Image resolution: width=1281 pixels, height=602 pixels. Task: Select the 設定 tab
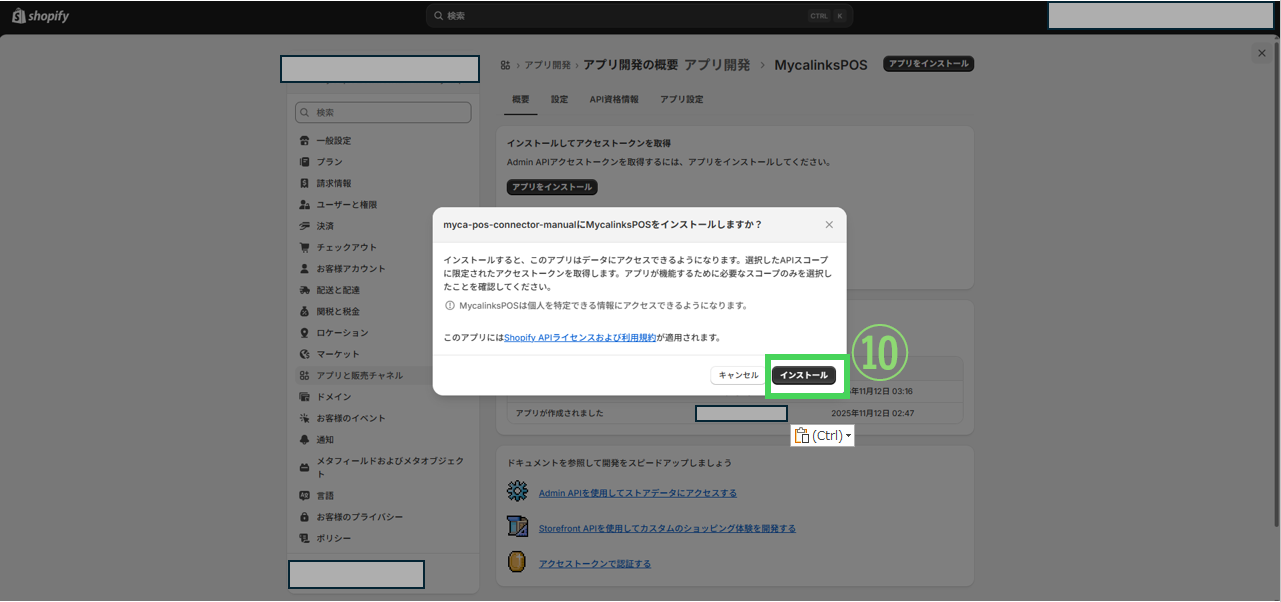click(x=559, y=100)
